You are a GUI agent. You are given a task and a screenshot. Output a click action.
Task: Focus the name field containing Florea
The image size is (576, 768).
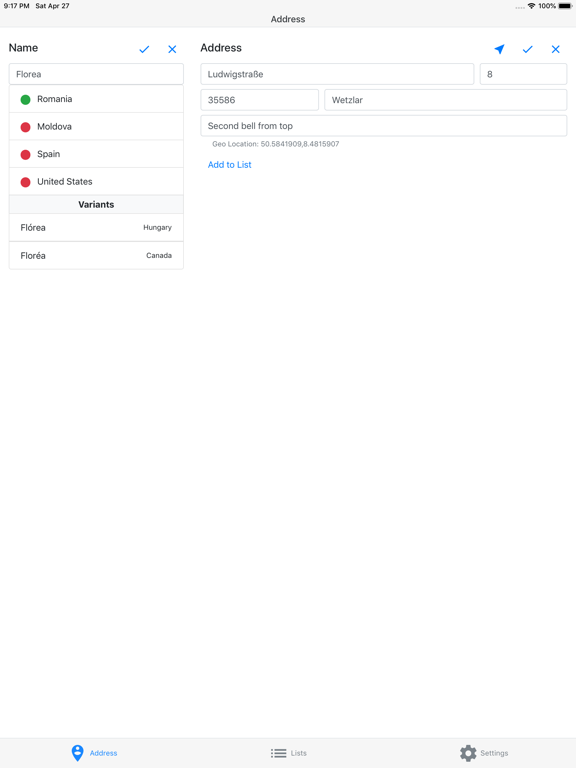coord(96,74)
